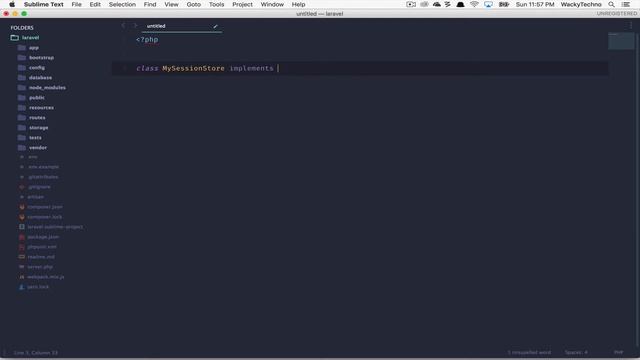Click the composer.json file icon
Viewport: 640px width, 360px height.
click(x=22, y=207)
